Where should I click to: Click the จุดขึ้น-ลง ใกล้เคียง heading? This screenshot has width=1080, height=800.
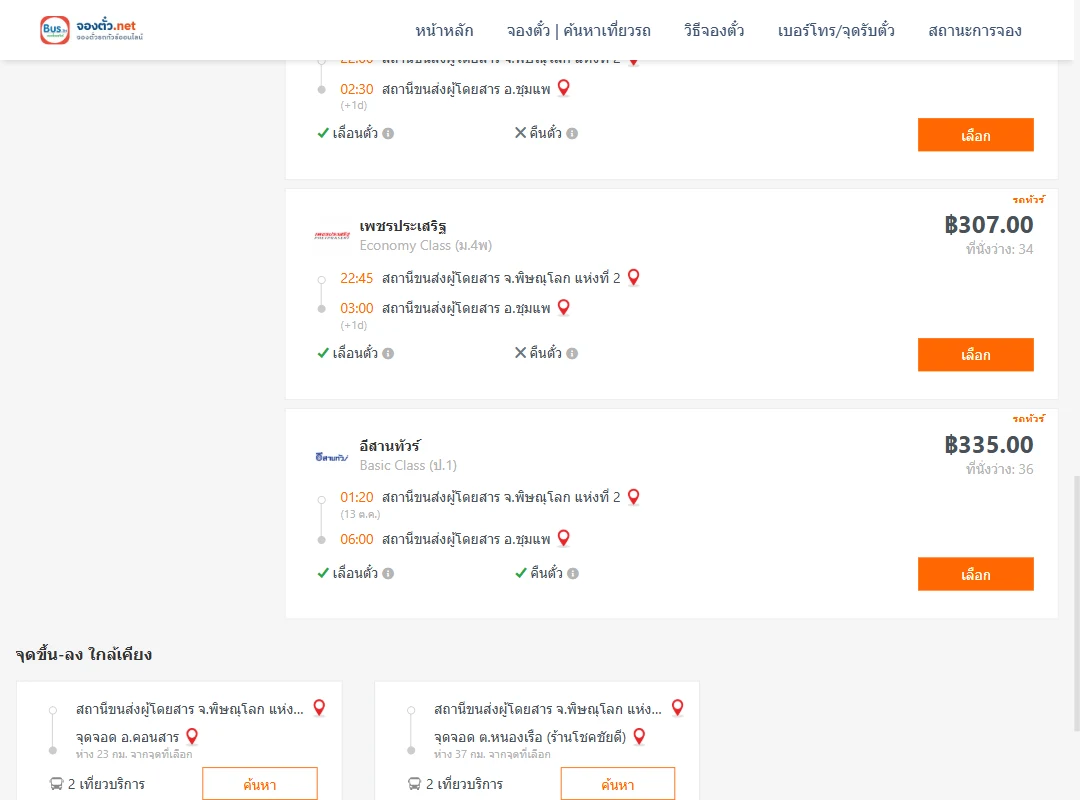84,654
